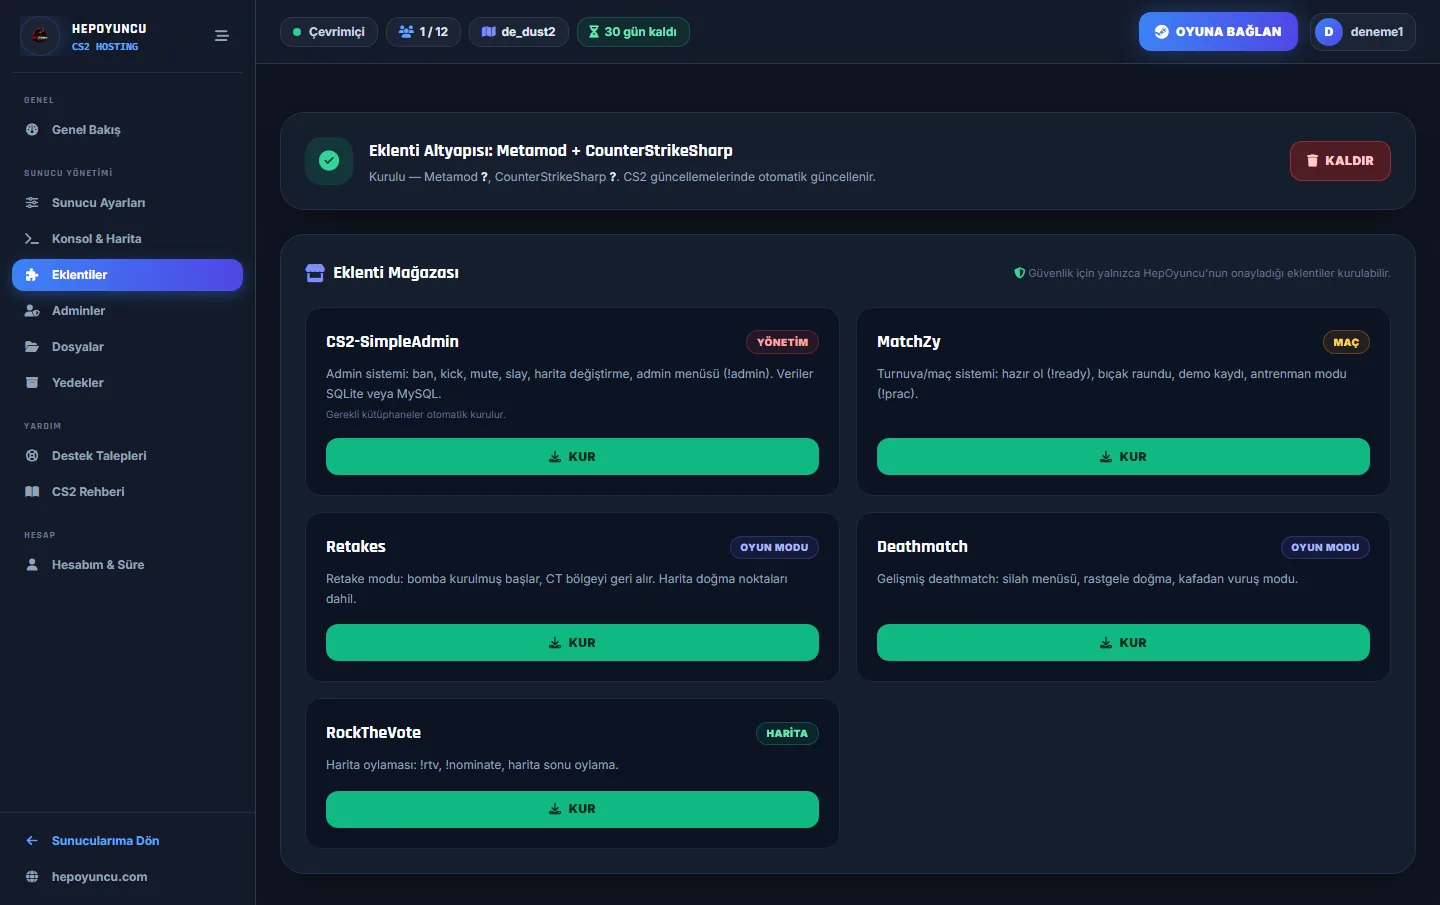Click the hourglass 30 gün kaldı icon
This screenshot has height=905, width=1440.
coord(594,32)
